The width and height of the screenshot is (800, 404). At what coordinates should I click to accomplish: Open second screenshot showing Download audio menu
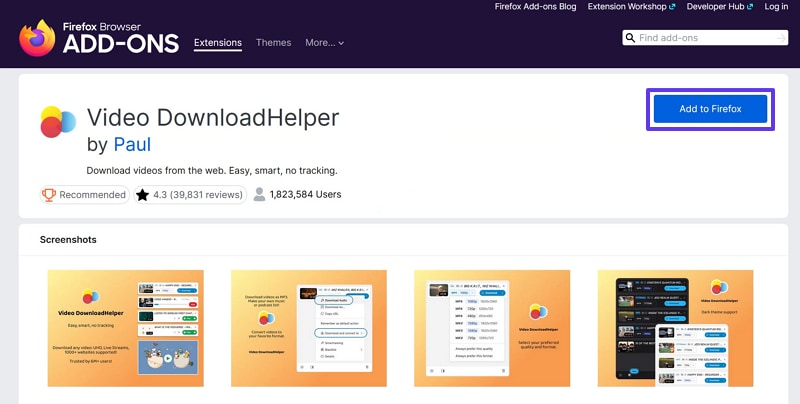309,328
